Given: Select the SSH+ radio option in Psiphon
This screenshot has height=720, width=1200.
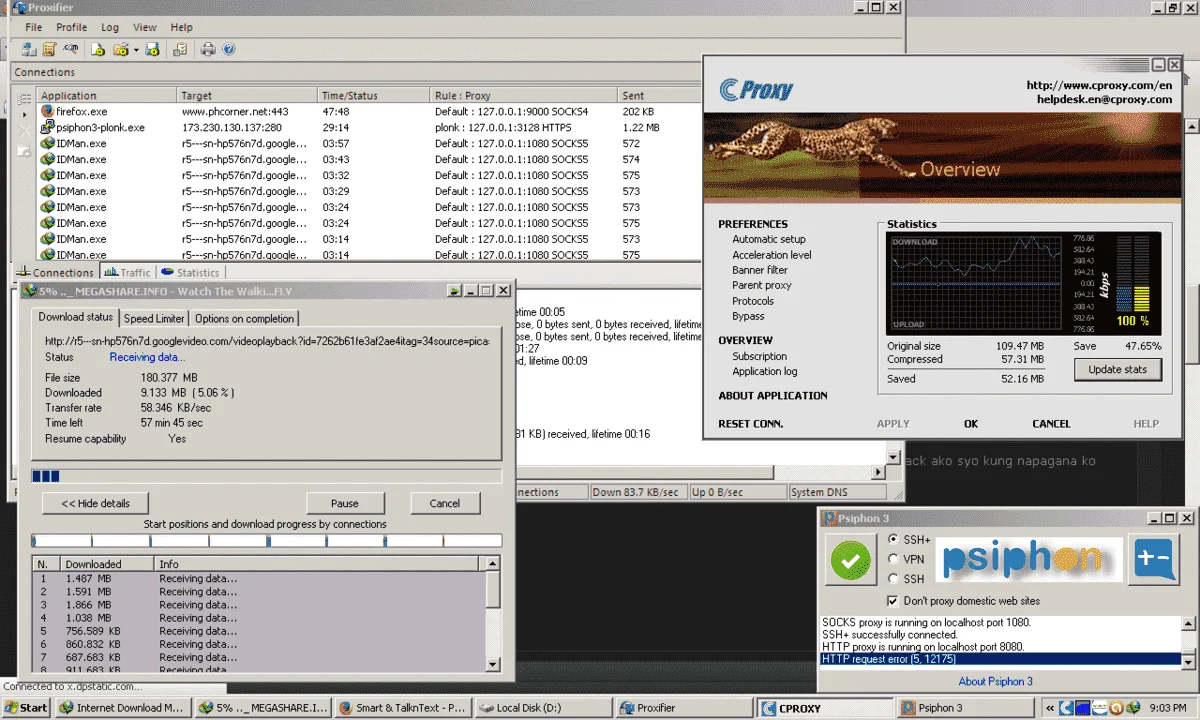Looking at the screenshot, I should click(x=893, y=539).
